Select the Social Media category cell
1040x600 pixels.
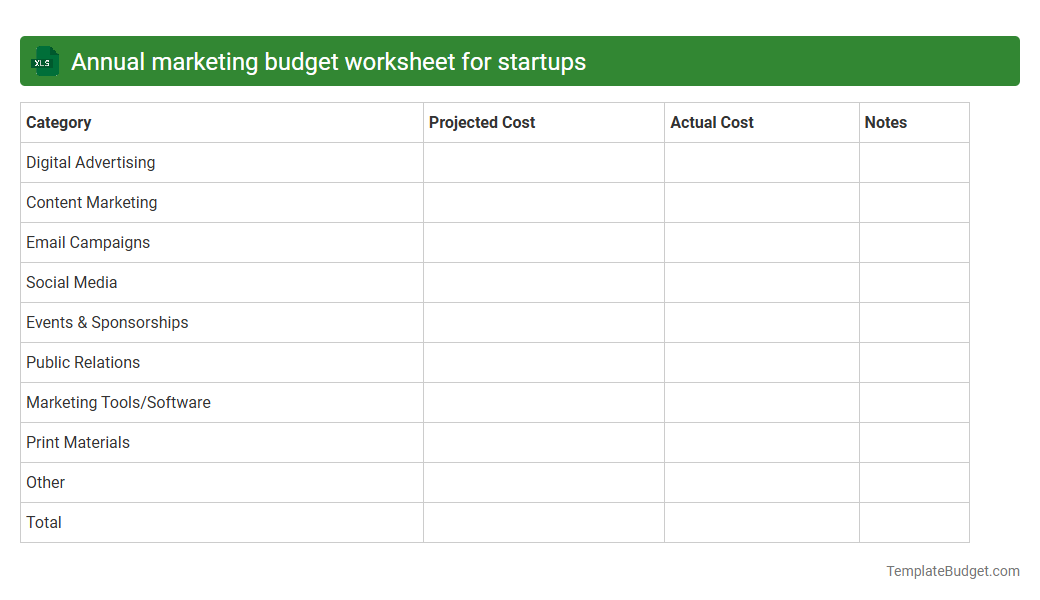pyautogui.click(x=71, y=282)
